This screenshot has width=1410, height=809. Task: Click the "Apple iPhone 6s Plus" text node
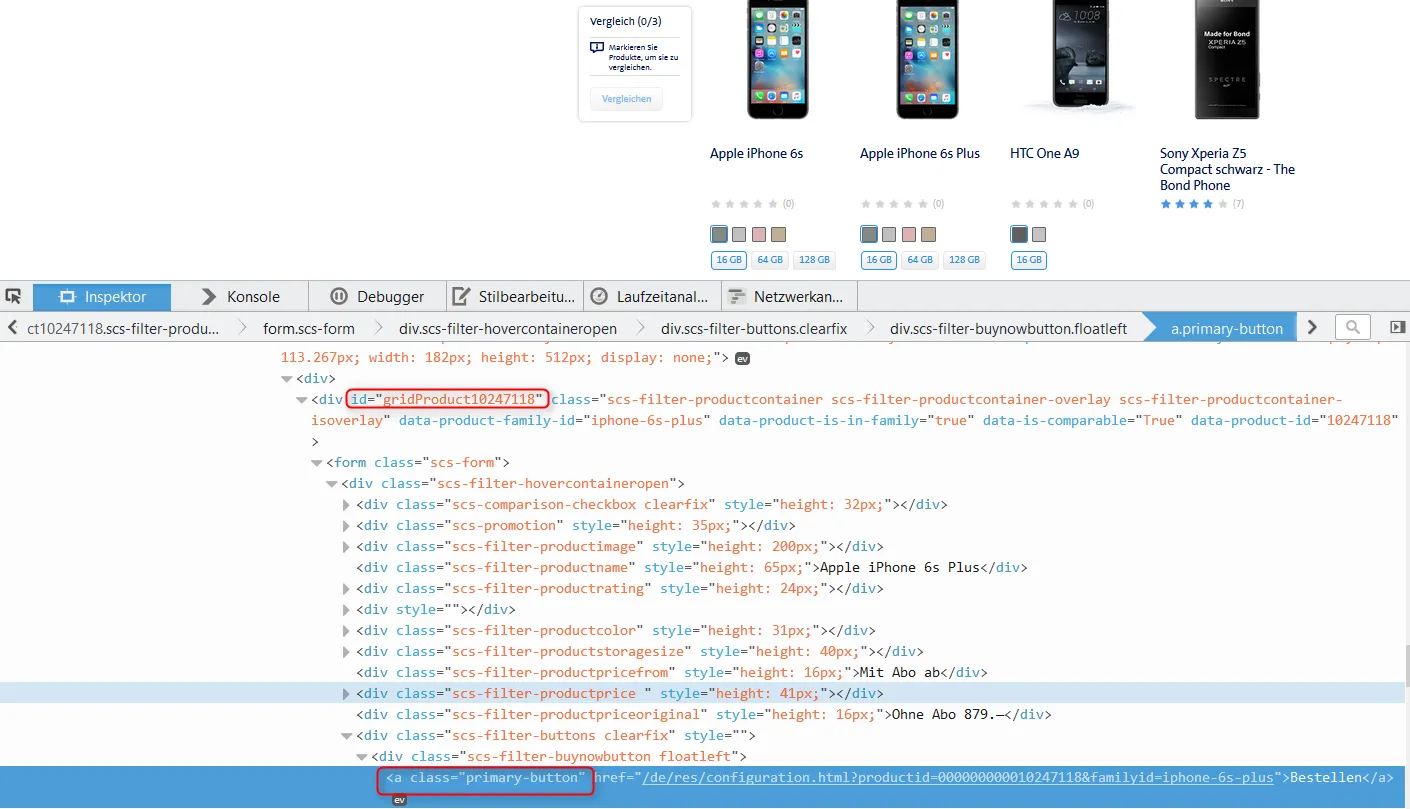coord(899,568)
